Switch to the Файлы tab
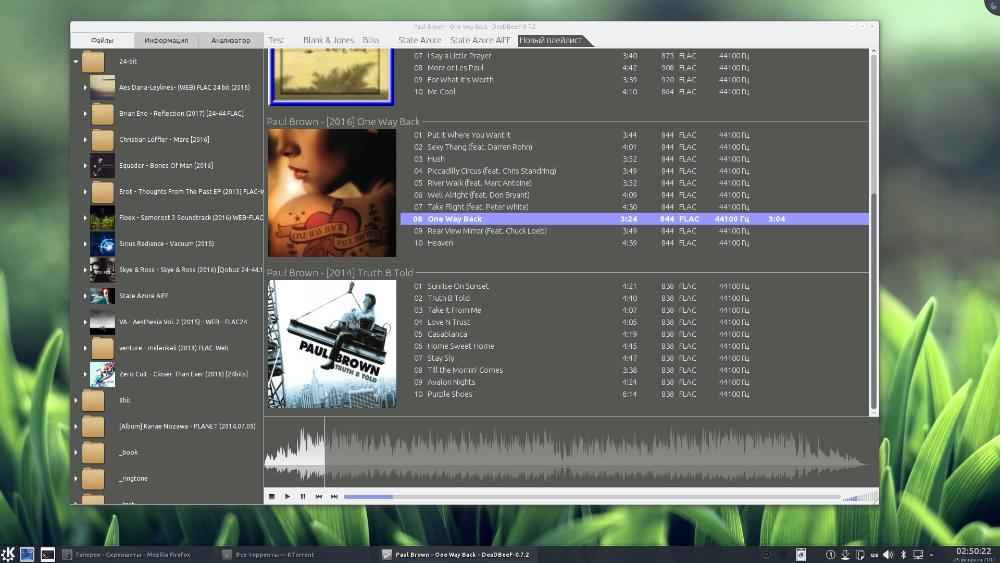This screenshot has width=1000, height=563. [x=102, y=40]
